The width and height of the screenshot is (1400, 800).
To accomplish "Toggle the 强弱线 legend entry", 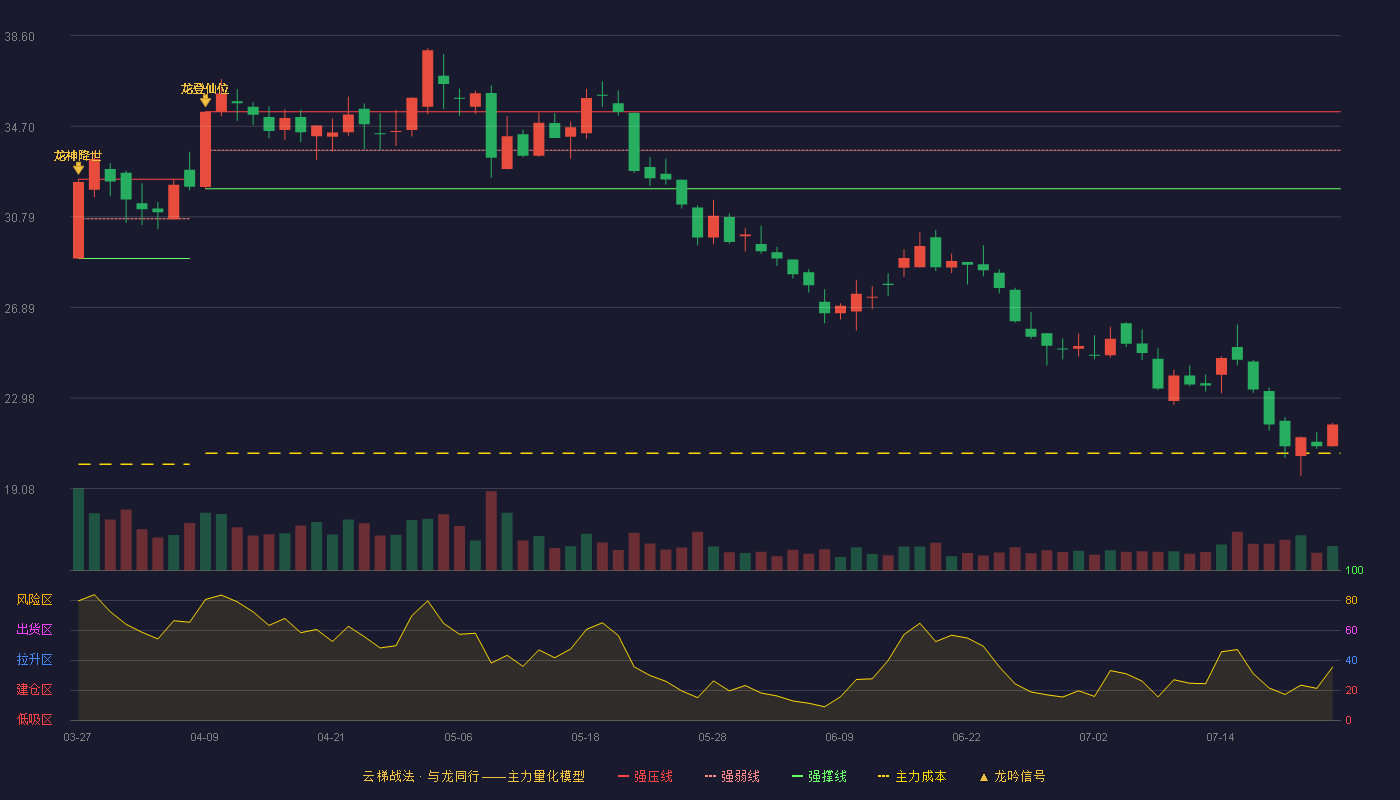I will (732, 776).
